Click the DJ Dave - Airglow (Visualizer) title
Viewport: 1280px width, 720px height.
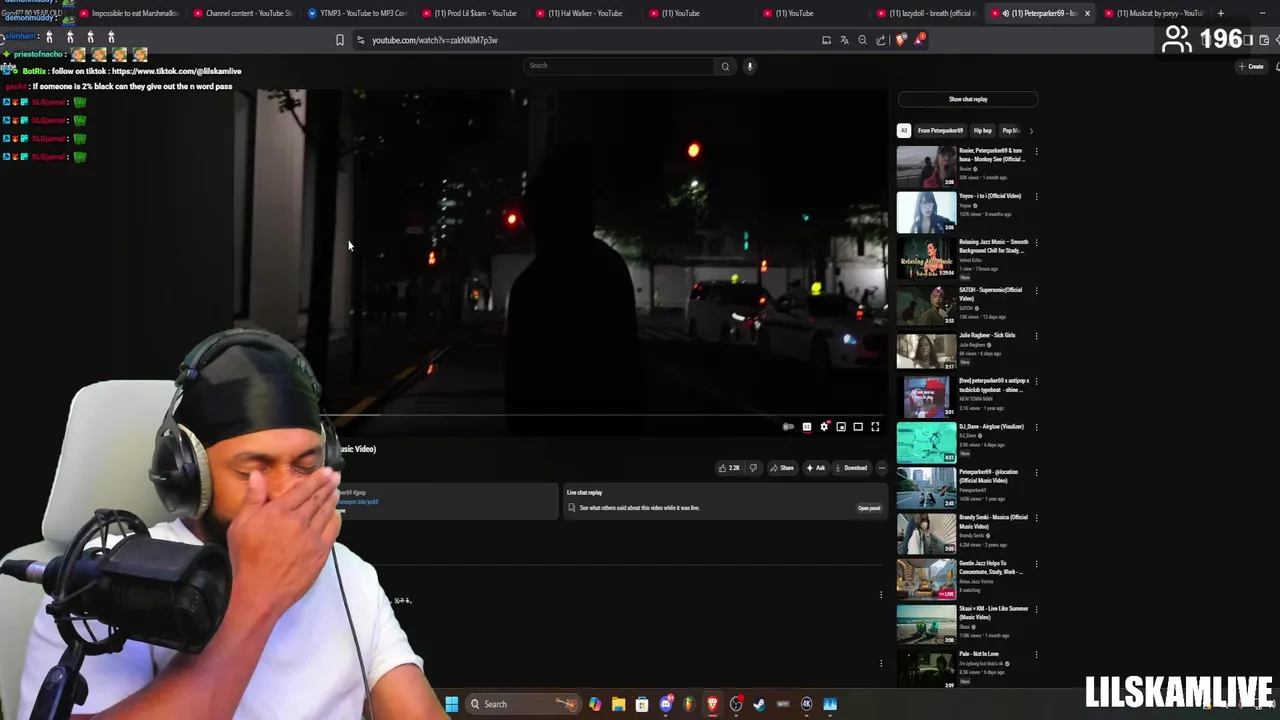[990, 427]
